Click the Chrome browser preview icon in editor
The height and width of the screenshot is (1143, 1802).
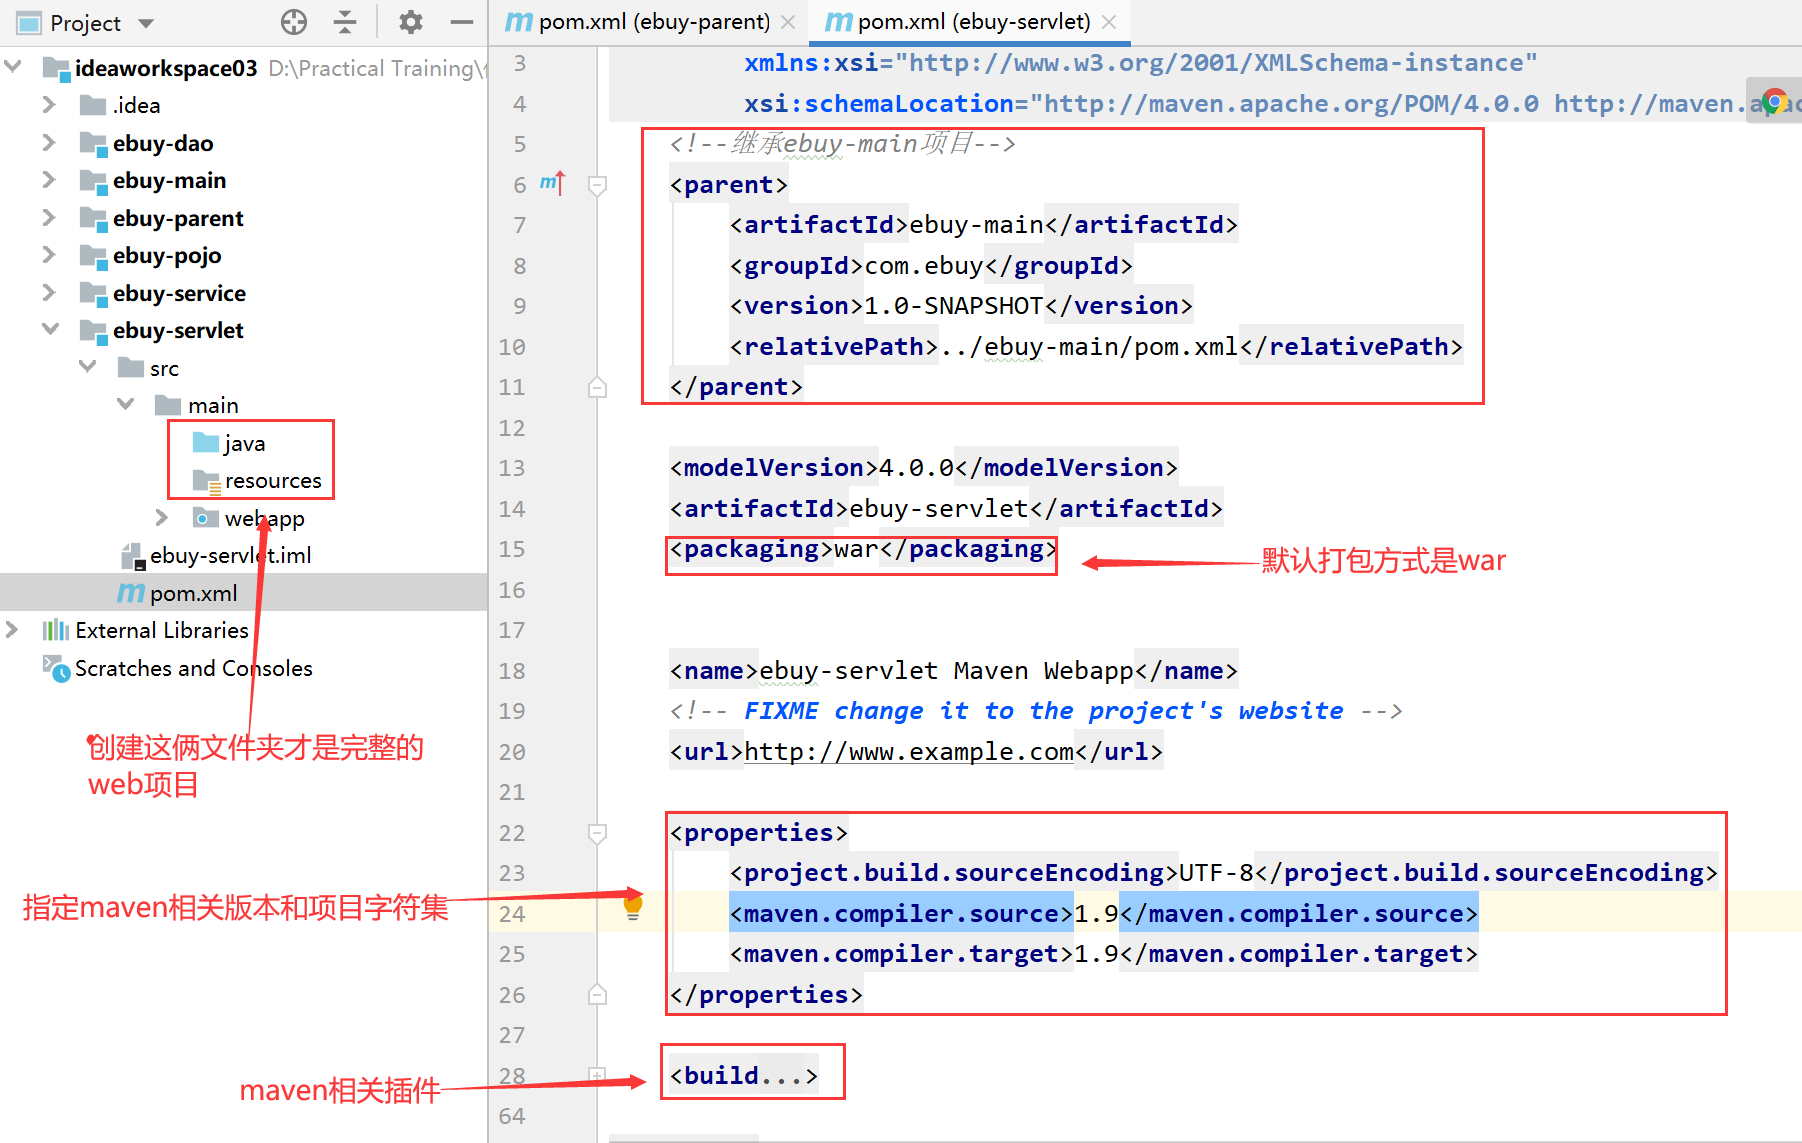click(1776, 100)
